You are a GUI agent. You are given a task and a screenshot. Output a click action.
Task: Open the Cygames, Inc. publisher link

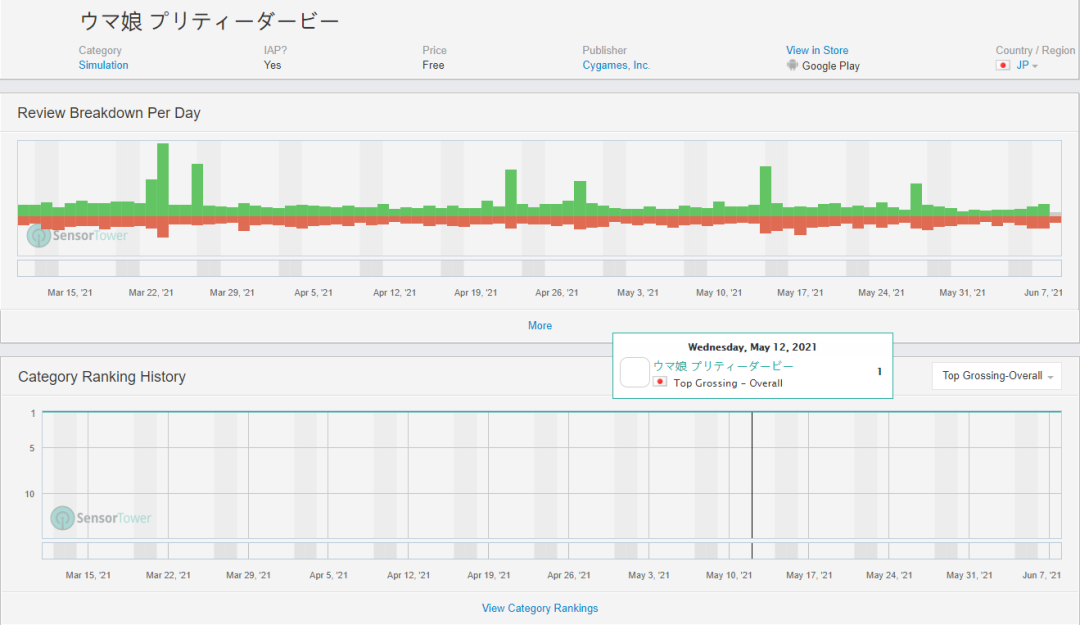(x=616, y=65)
